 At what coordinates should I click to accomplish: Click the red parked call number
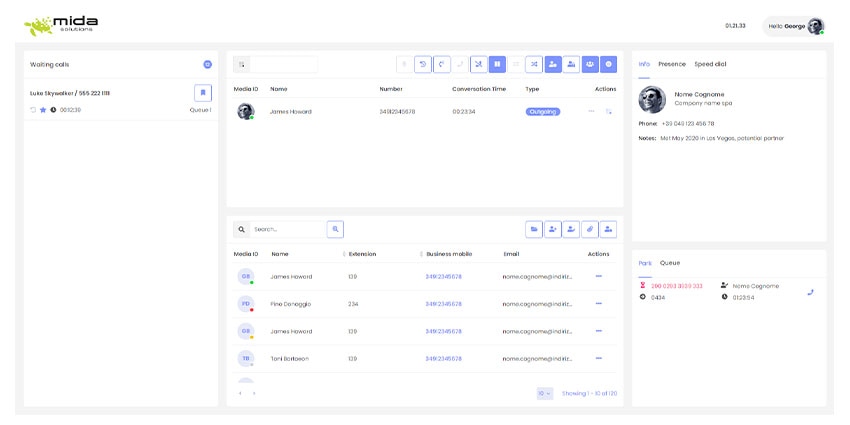pos(677,286)
